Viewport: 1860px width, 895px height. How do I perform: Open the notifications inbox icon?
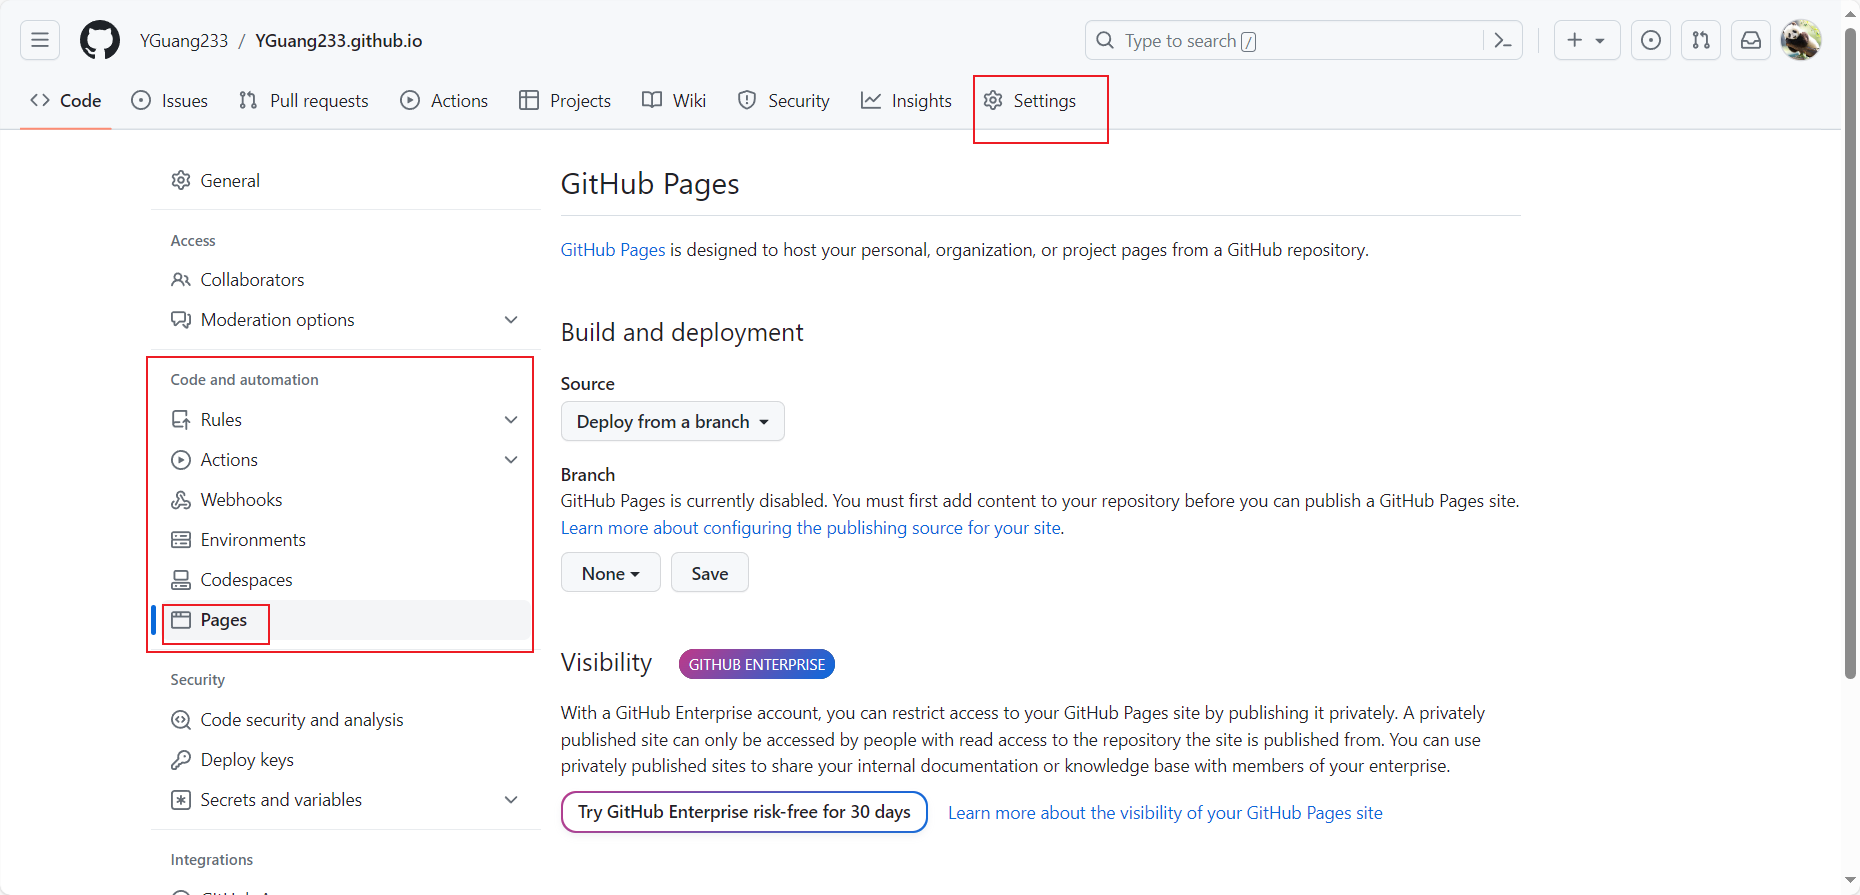click(1751, 40)
